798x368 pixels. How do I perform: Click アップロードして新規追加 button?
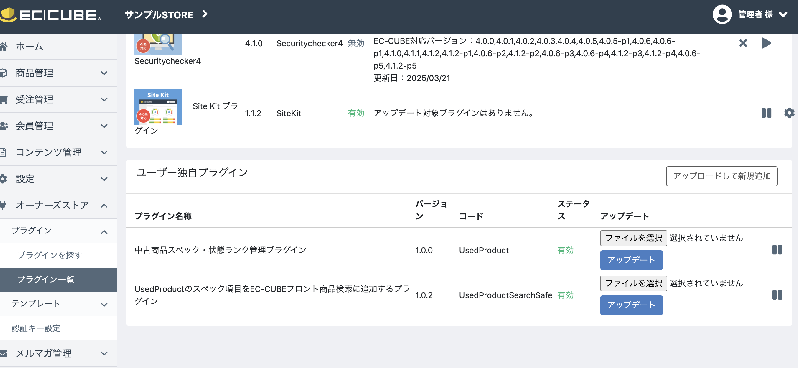722,177
